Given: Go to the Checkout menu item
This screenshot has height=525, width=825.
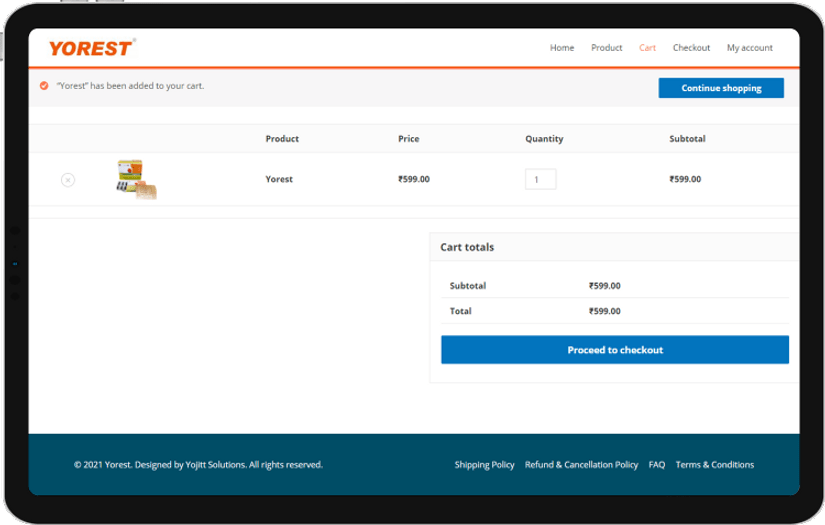Looking at the screenshot, I should coord(691,48).
